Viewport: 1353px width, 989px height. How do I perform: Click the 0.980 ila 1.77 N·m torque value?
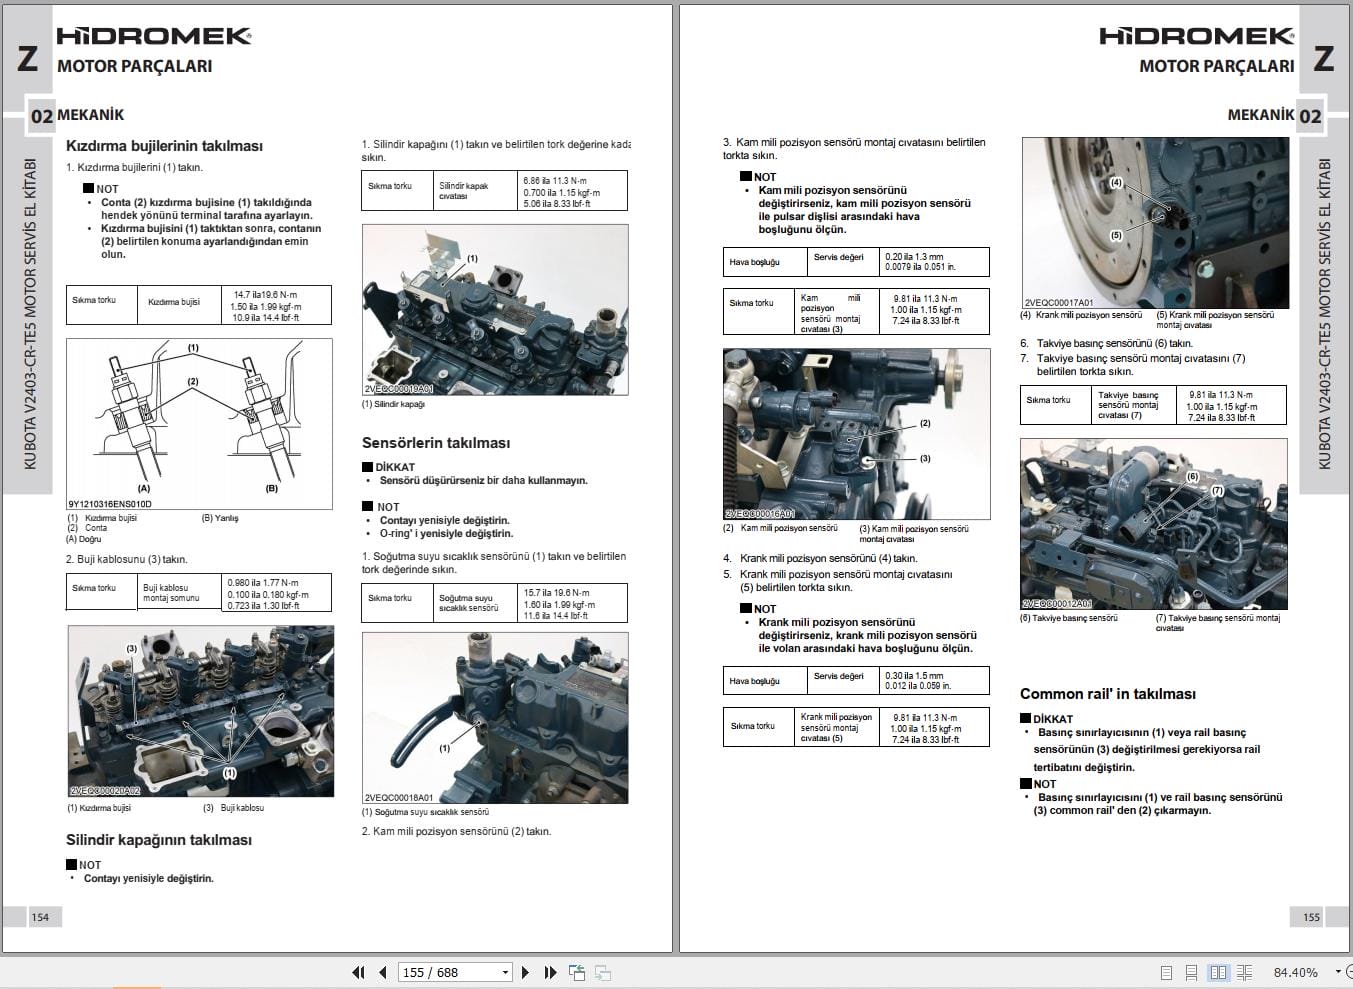pyautogui.click(x=263, y=583)
